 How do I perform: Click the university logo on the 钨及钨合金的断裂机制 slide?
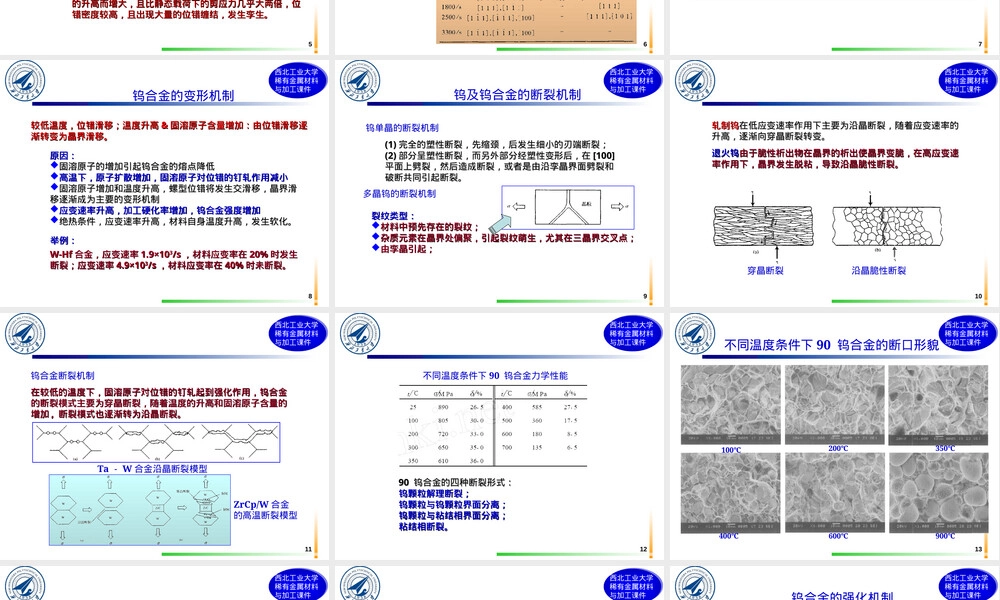tap(360, 81)
